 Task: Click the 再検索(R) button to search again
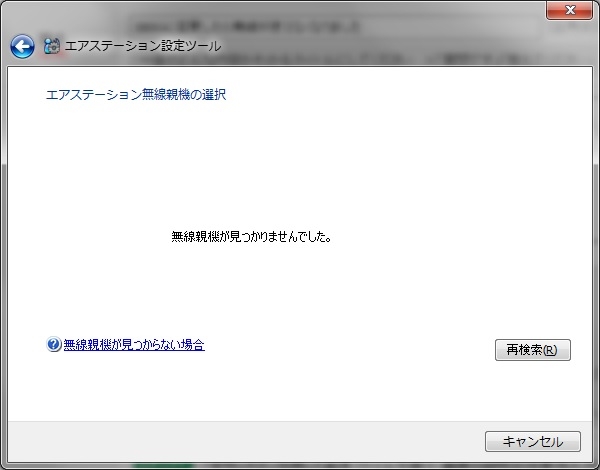533,350
